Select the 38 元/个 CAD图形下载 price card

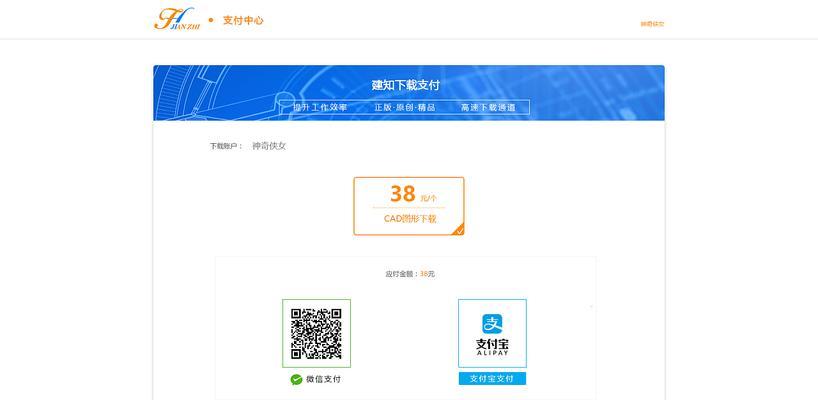[408, 206]
